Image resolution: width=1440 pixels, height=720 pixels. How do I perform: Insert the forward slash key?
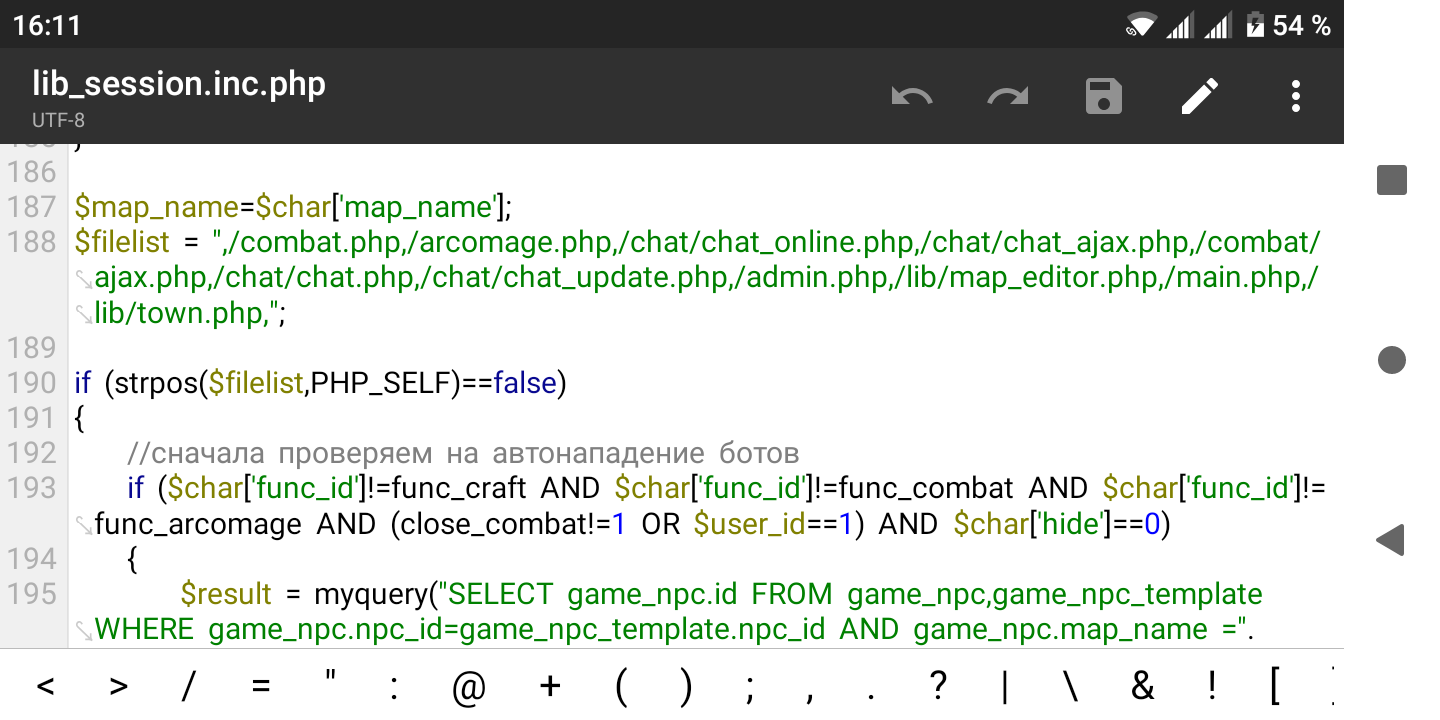click(188, 686)
